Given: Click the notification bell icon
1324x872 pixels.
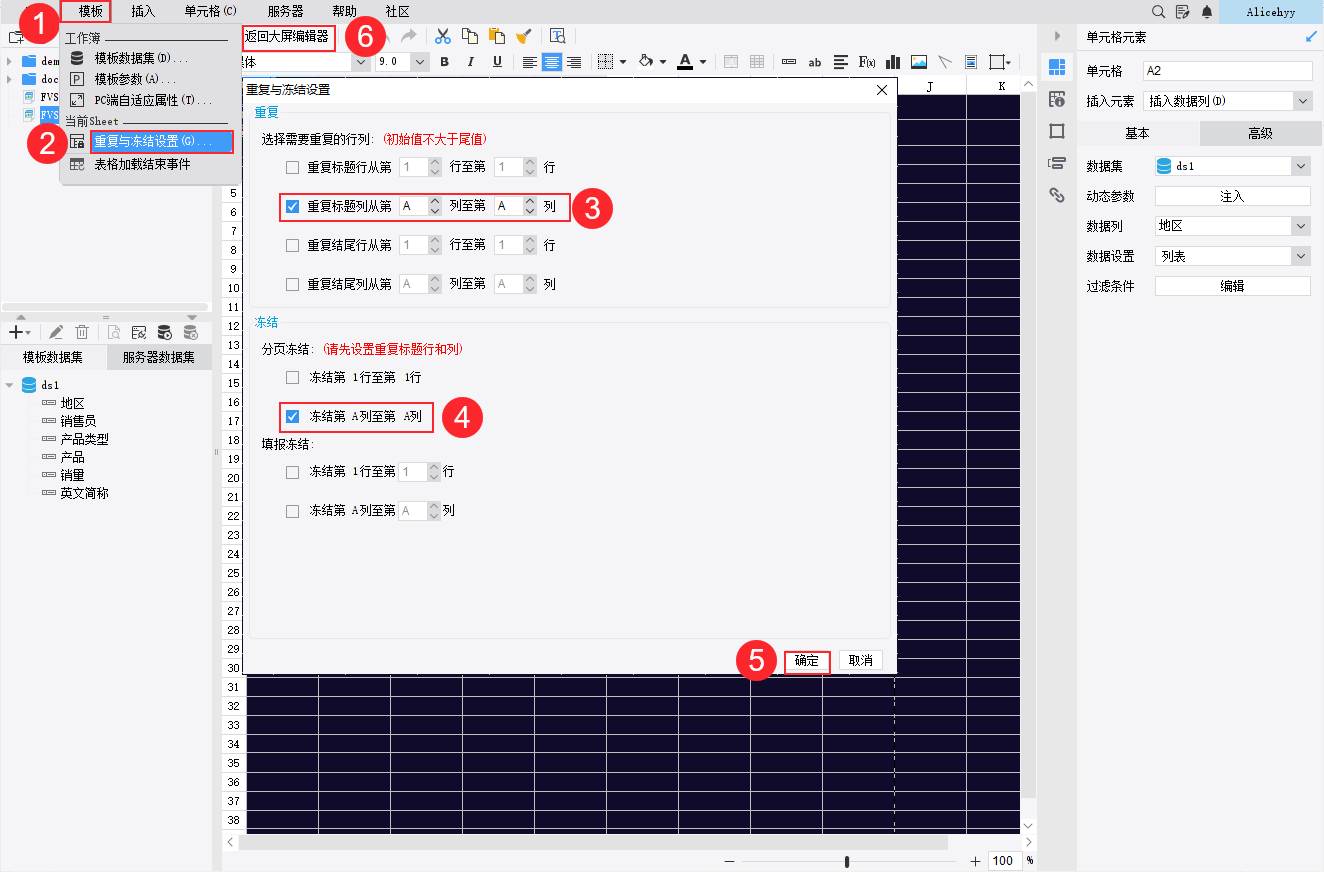Looking at the screenshot, I should click(x=1207, y=12).
